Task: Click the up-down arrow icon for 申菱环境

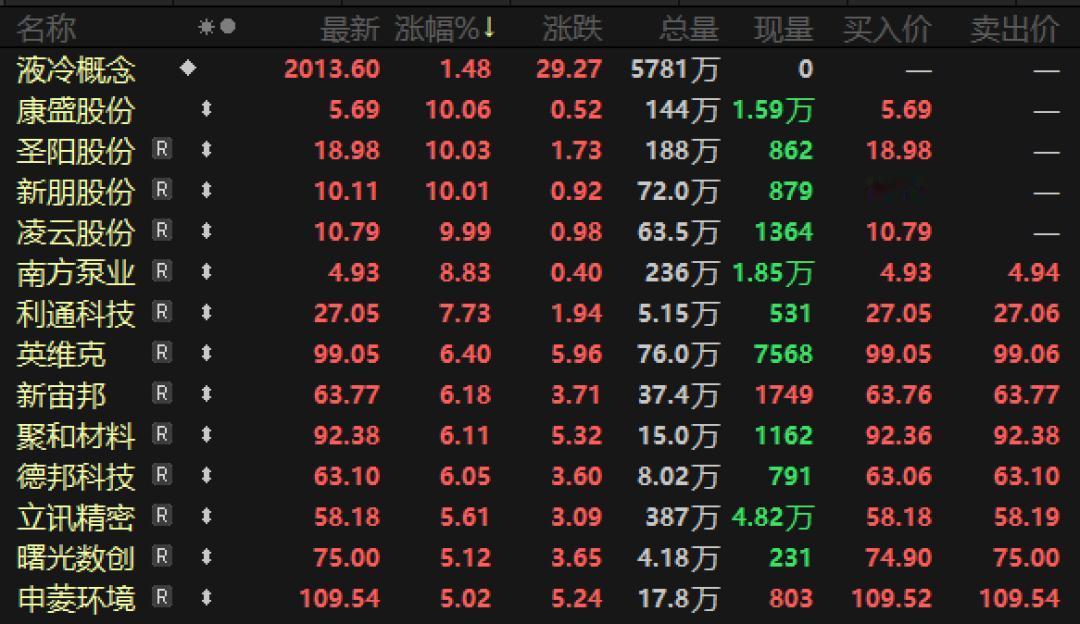Action: tap(206, 597)
